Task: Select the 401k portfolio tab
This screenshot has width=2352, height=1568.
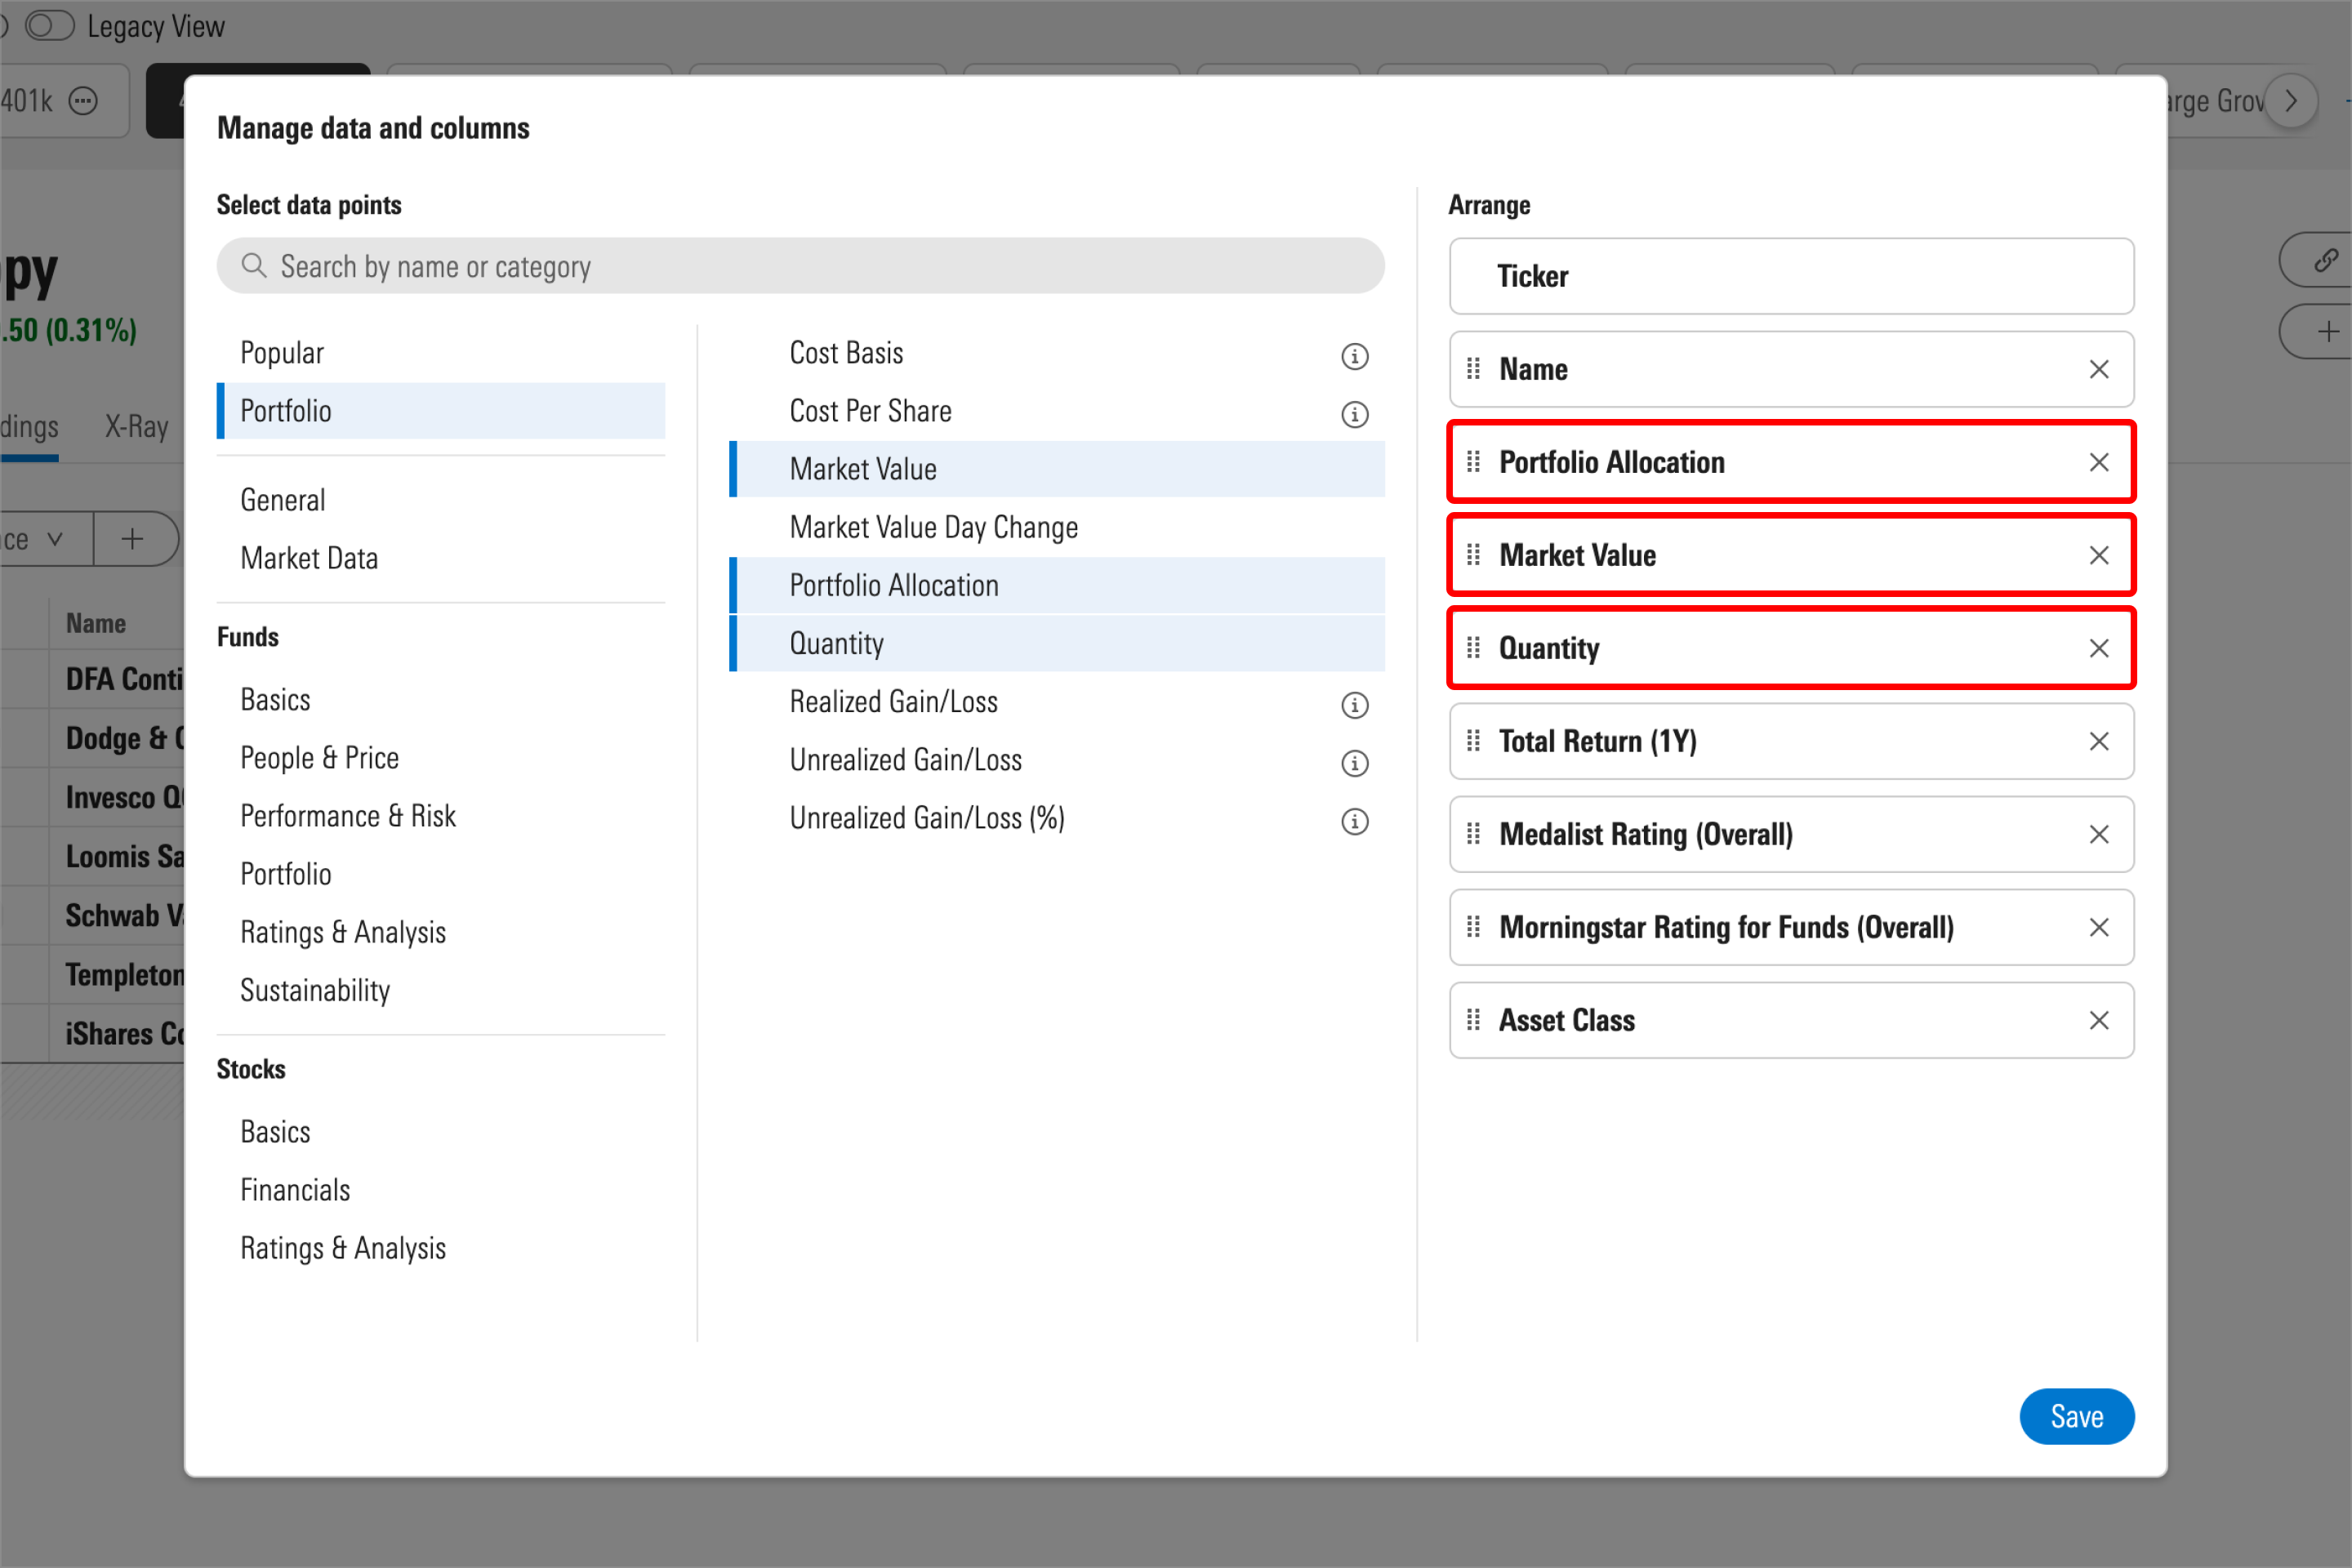Action: pyautogui.click(x=28, y=101)
